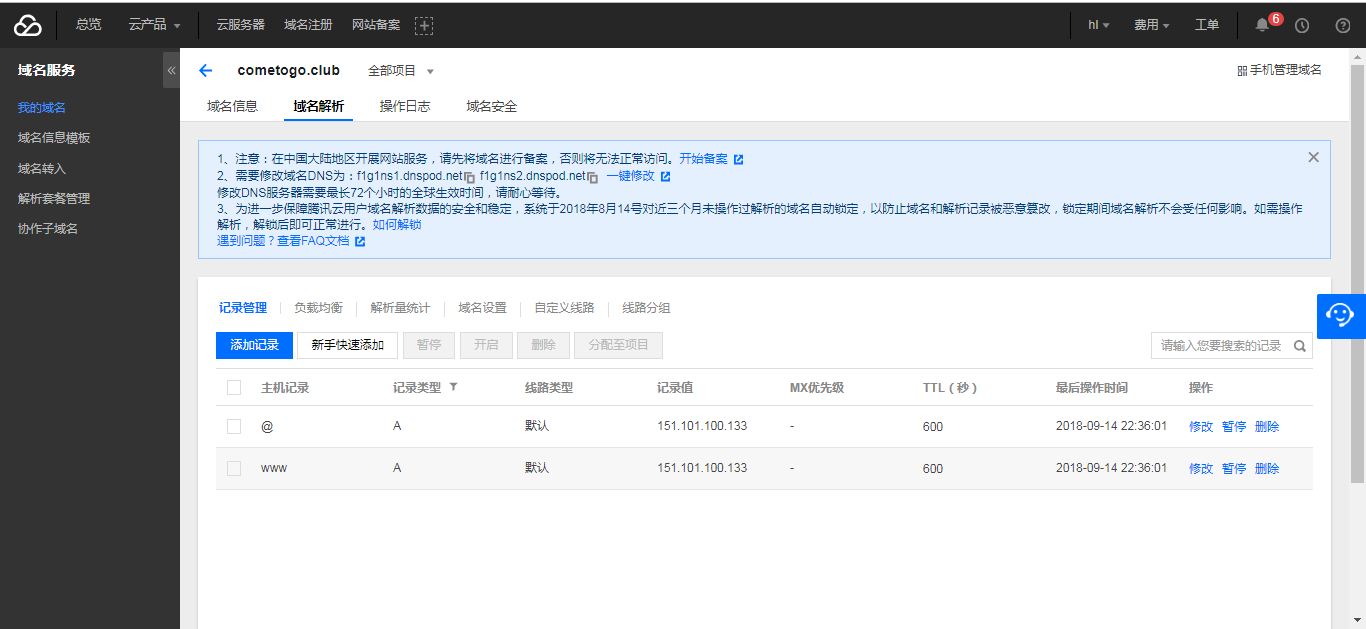Click external link icon after 查看FAQ文档
This screenshot has height=629, width=1366.
(x=360, y=241)
